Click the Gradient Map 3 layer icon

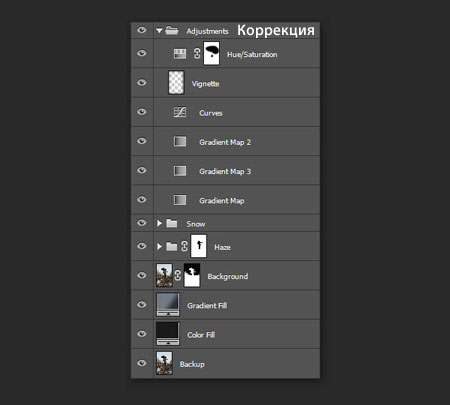(x=180, y=171)
